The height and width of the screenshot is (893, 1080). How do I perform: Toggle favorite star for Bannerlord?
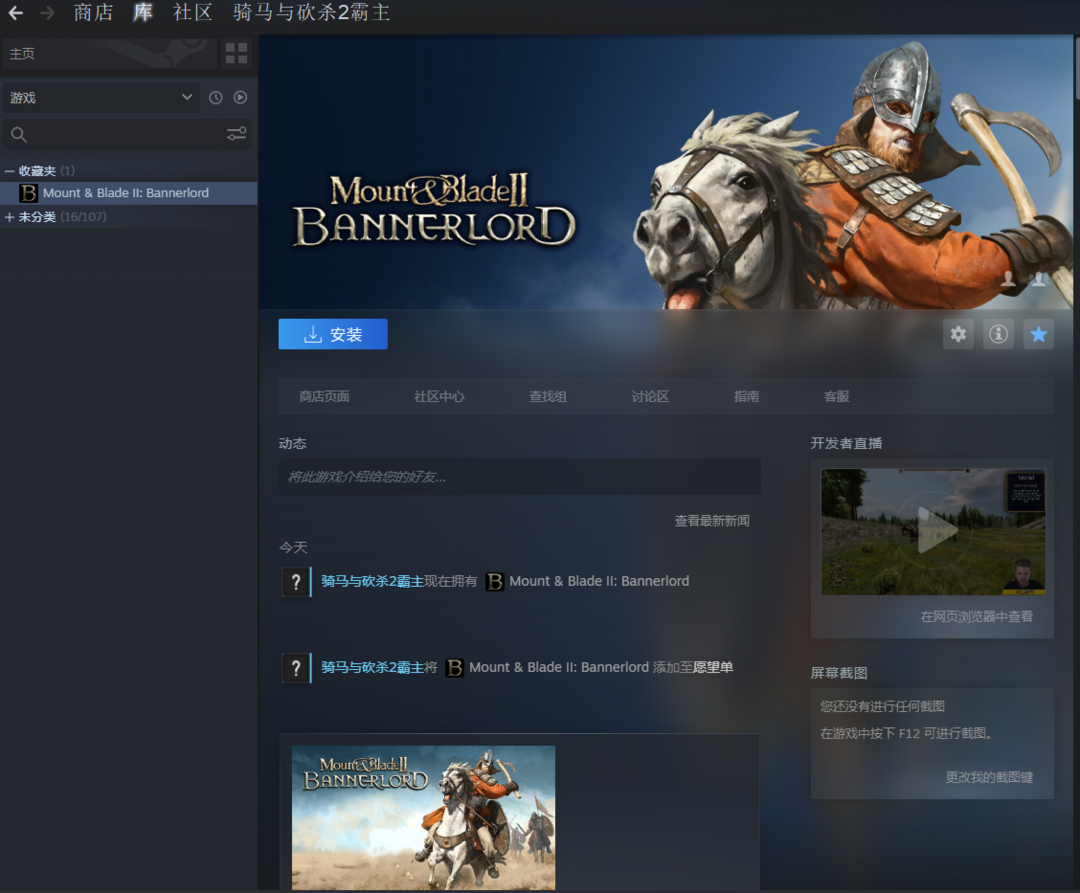[x=1038, y=334]
